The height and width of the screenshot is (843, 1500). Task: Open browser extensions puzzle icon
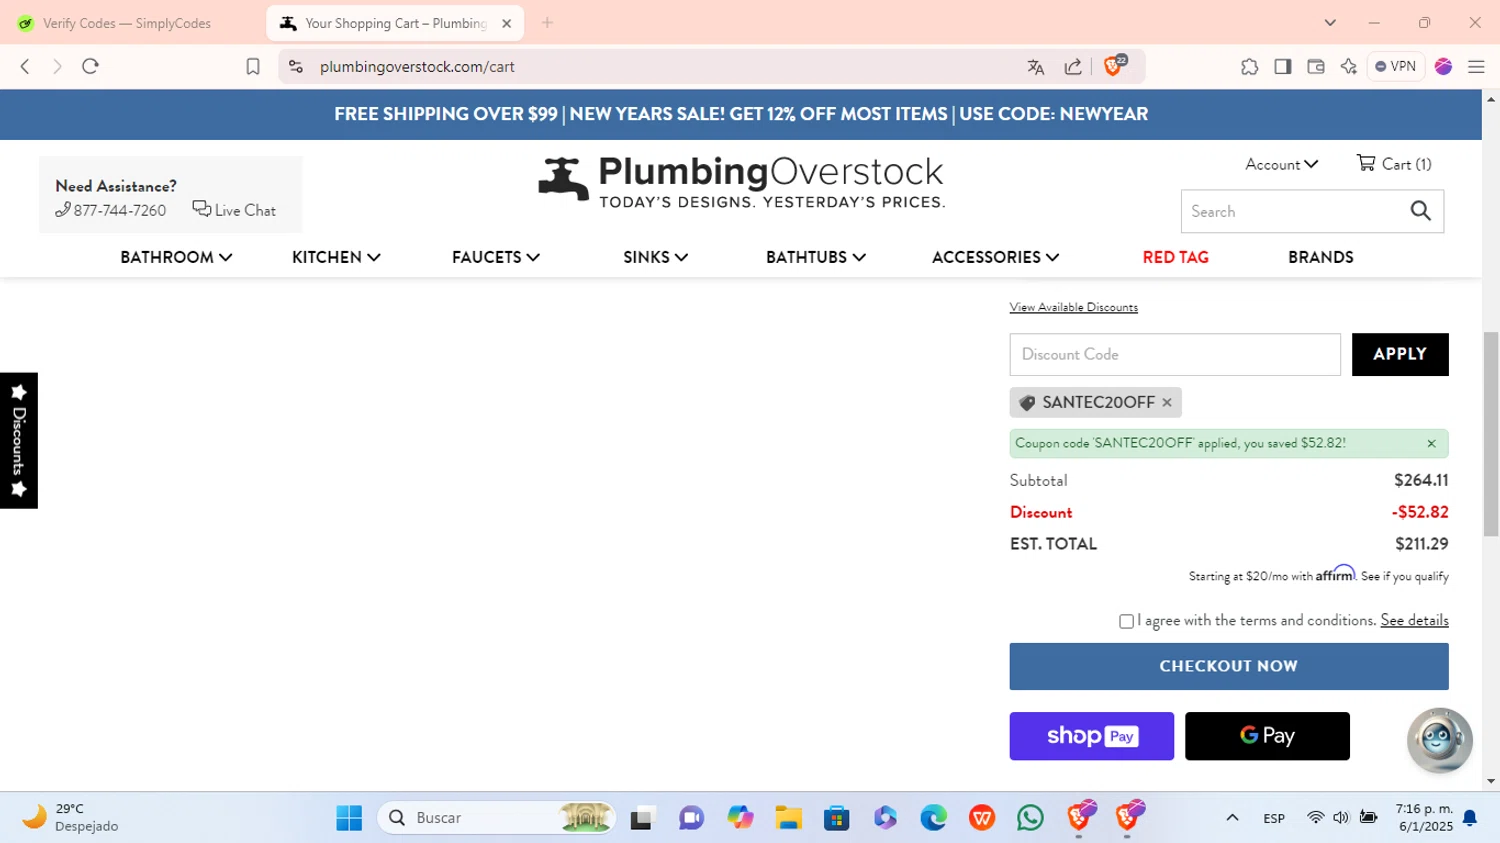(x=1249, y=67)
